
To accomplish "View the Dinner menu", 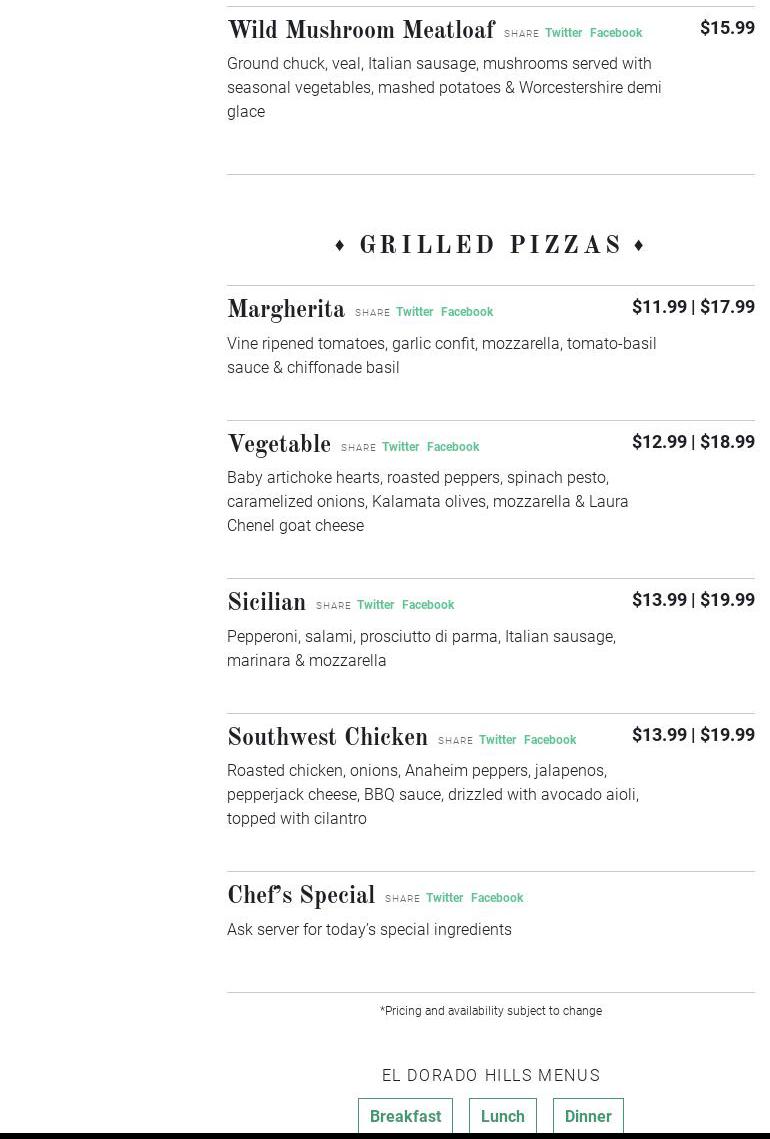I will (x=588, y=1116).
